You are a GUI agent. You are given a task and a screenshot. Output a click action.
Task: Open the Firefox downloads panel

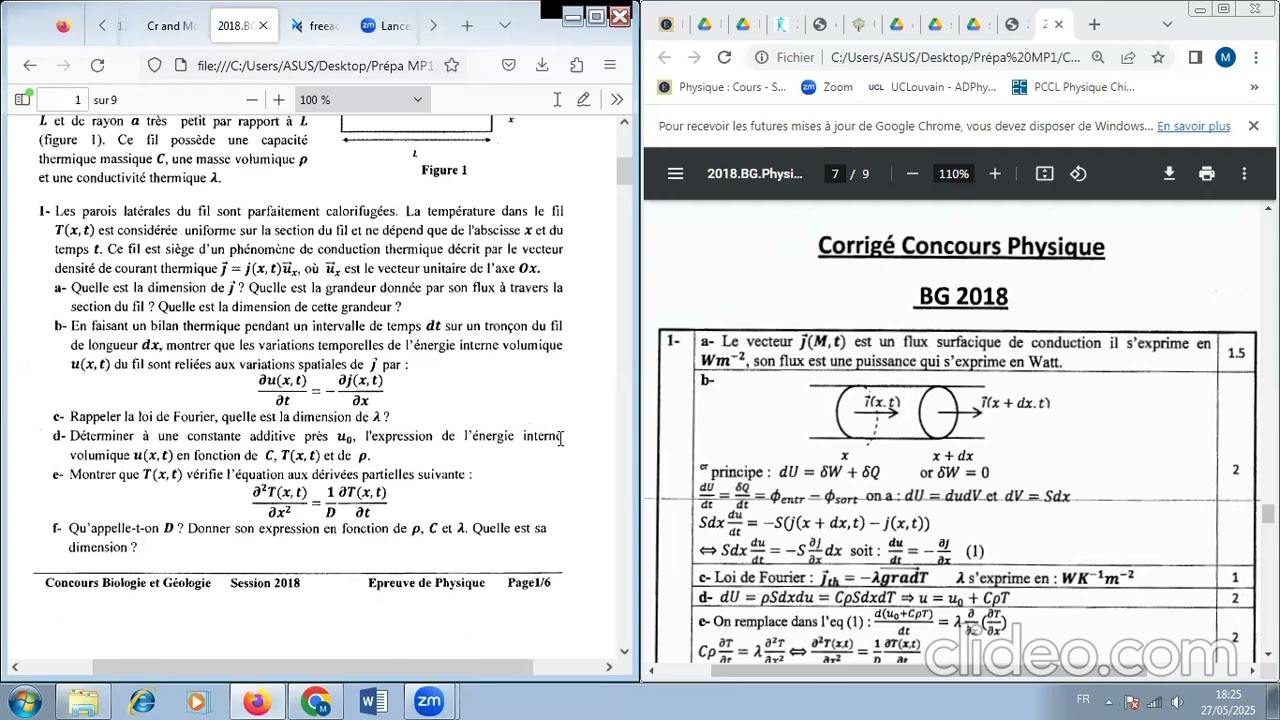coord(542,65)
